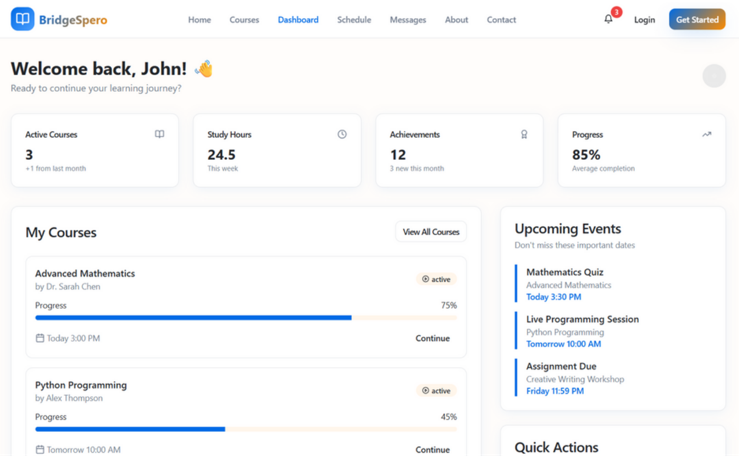Open the Messages nav link
739x476 pixels.
pyautogui.click(x=407, y=20)
